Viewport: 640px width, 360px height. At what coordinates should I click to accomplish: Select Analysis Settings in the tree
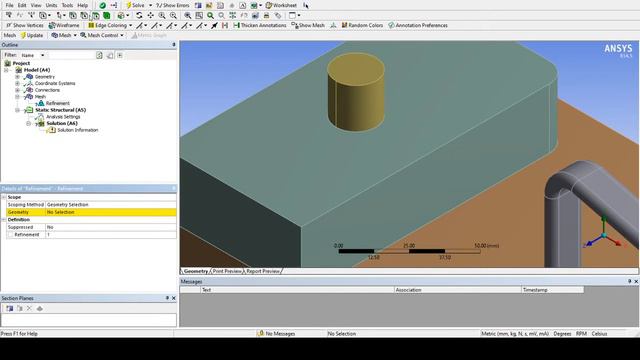pos(63,117)
